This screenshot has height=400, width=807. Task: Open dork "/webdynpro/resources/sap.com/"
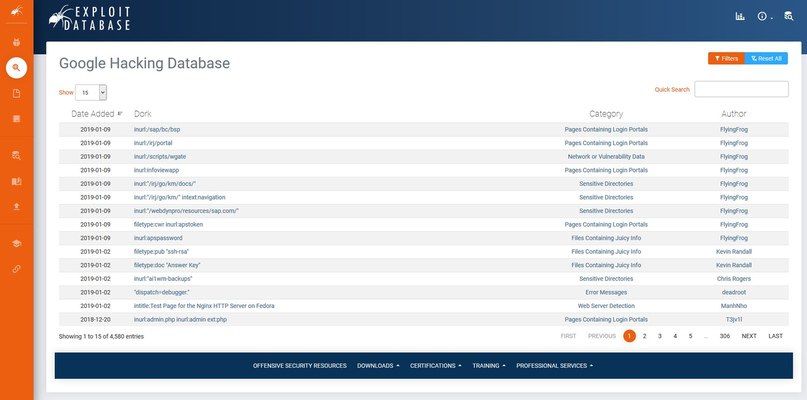tap(186, 211)
